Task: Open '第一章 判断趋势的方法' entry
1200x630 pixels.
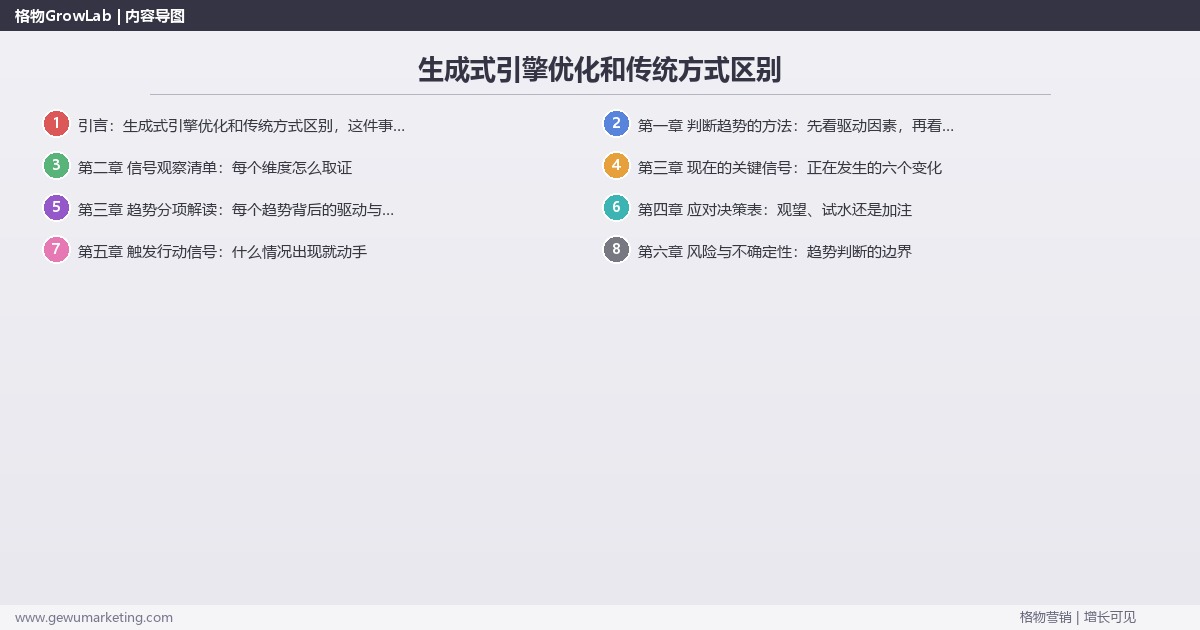Action: pos(796,126)
